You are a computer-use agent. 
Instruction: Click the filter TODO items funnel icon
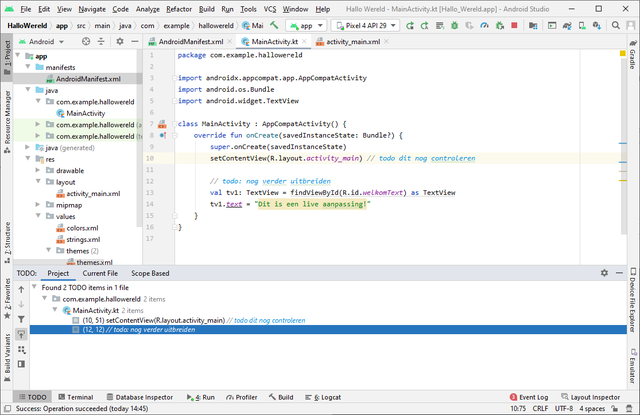click(x=22, y=322)
